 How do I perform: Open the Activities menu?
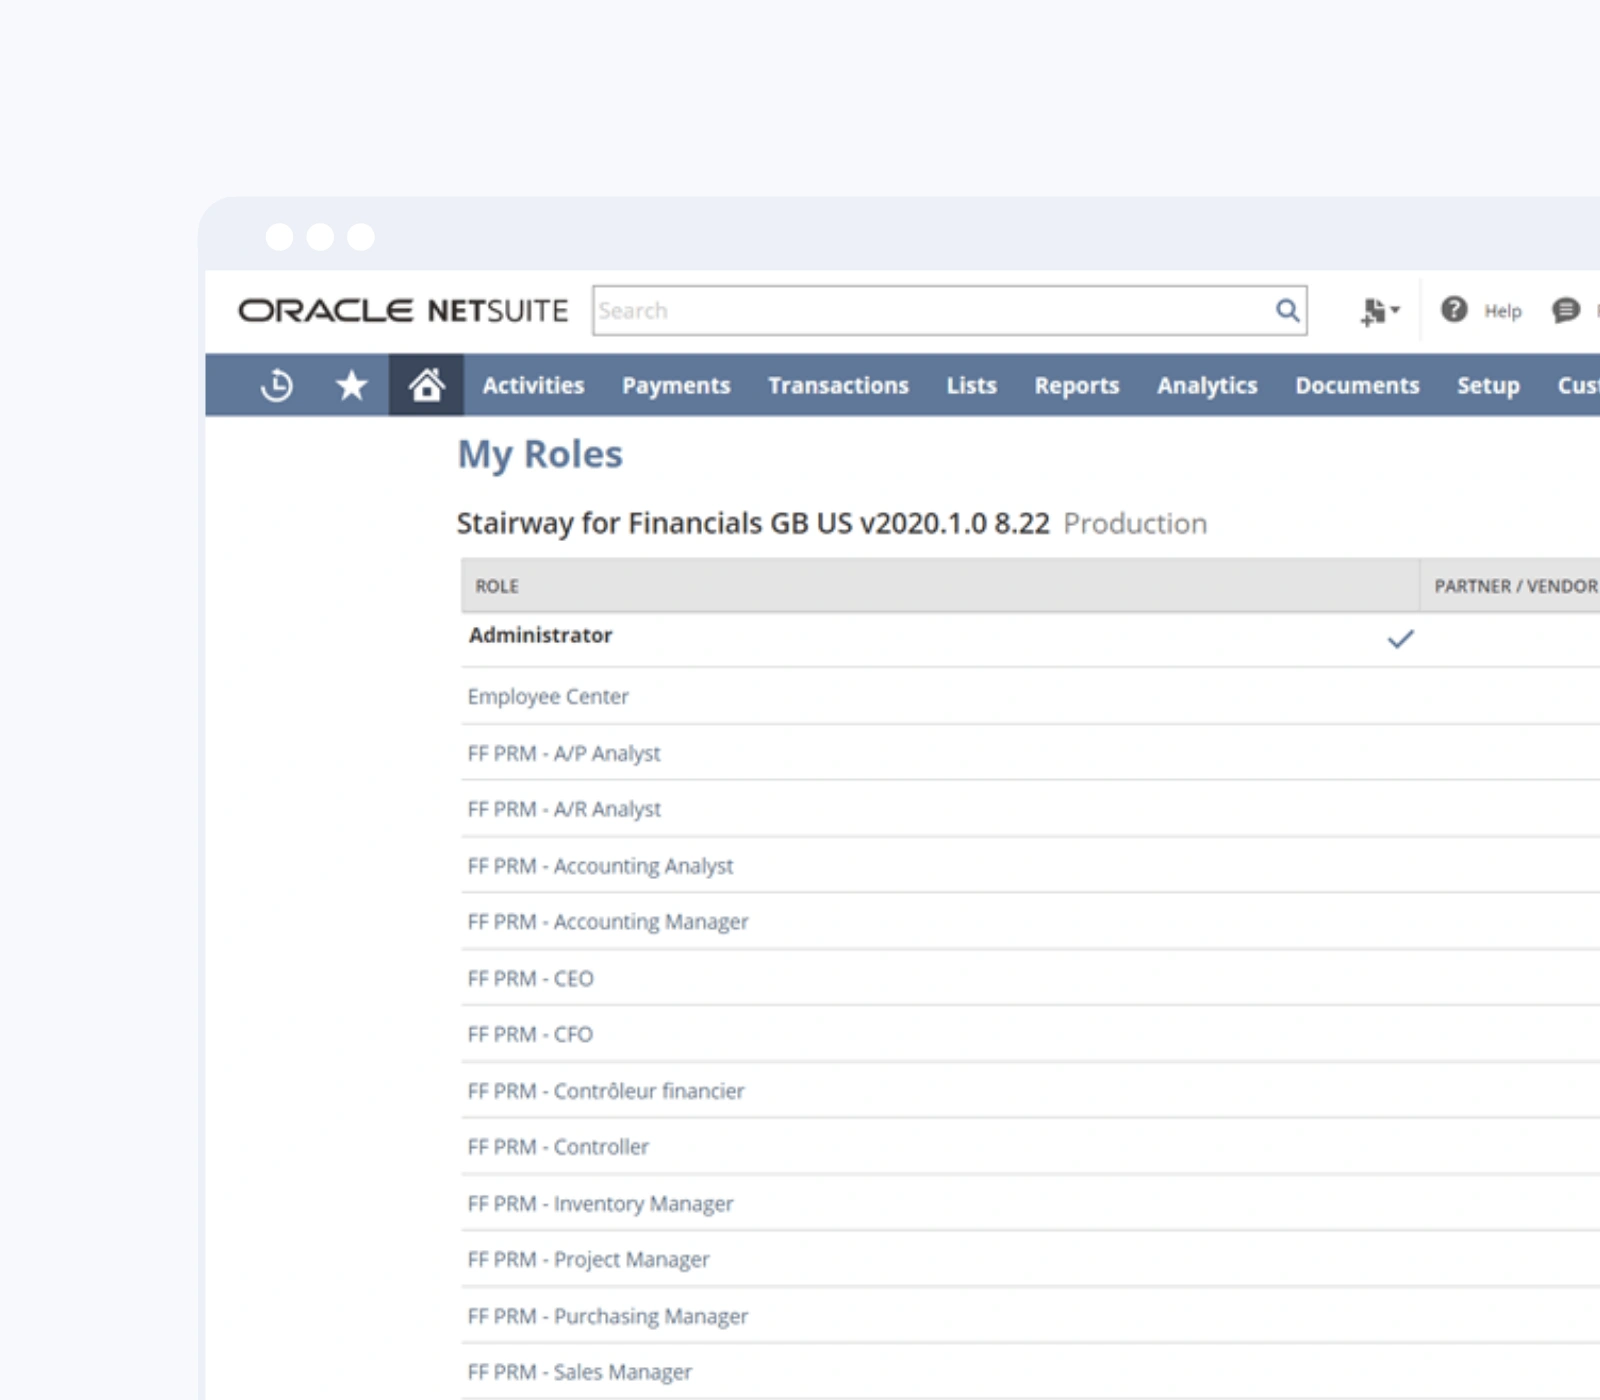(533, 385)
